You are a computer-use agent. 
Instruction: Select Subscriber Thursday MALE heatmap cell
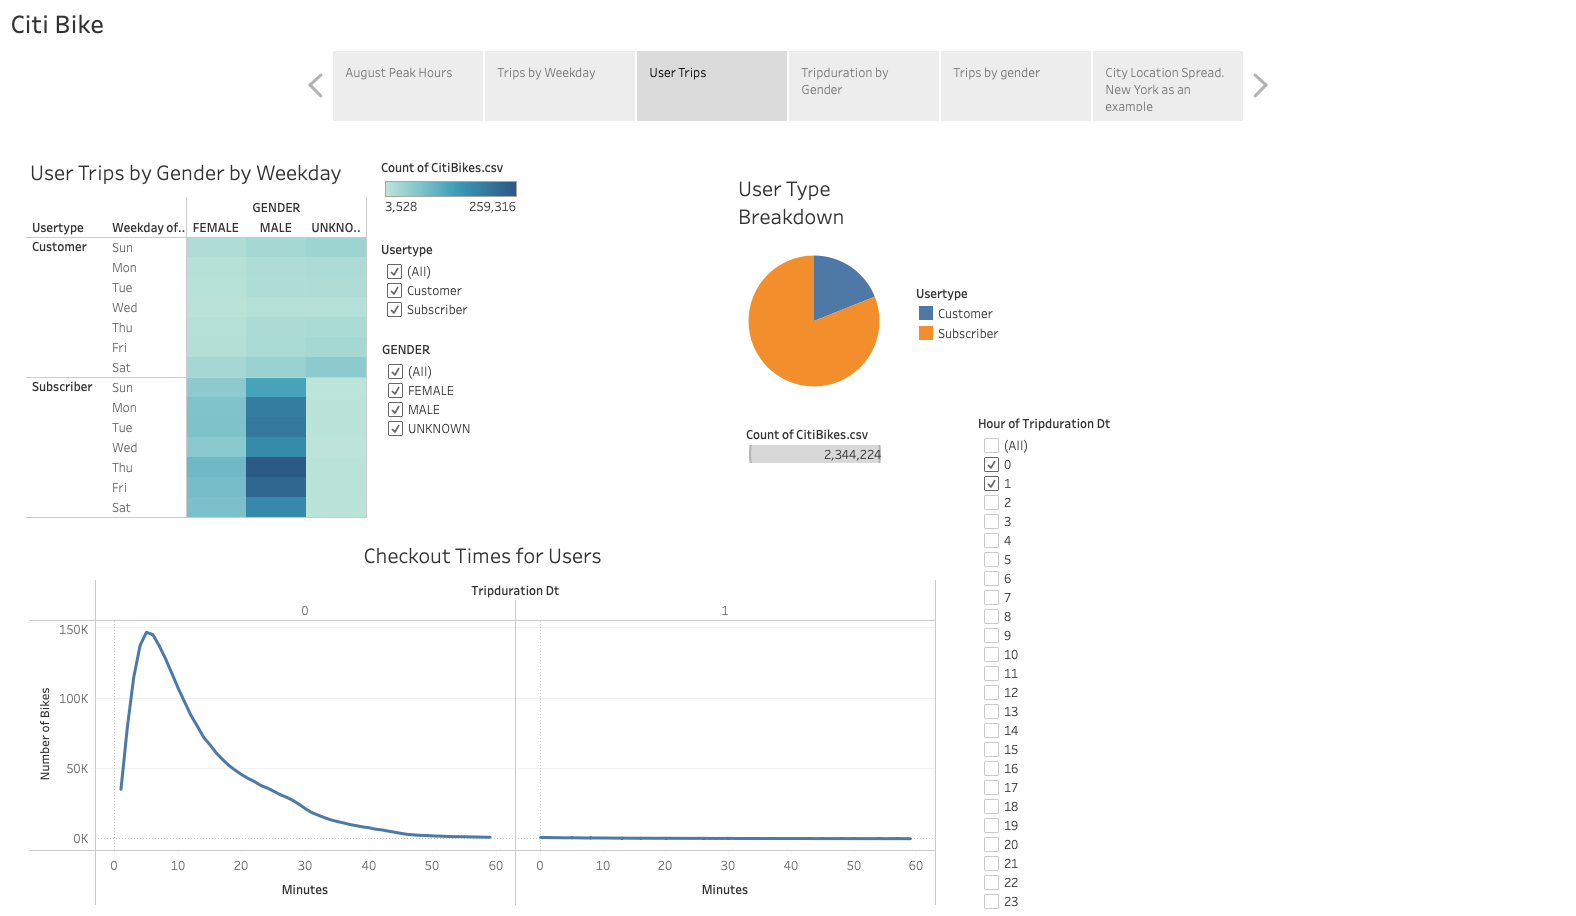(276, 468)
